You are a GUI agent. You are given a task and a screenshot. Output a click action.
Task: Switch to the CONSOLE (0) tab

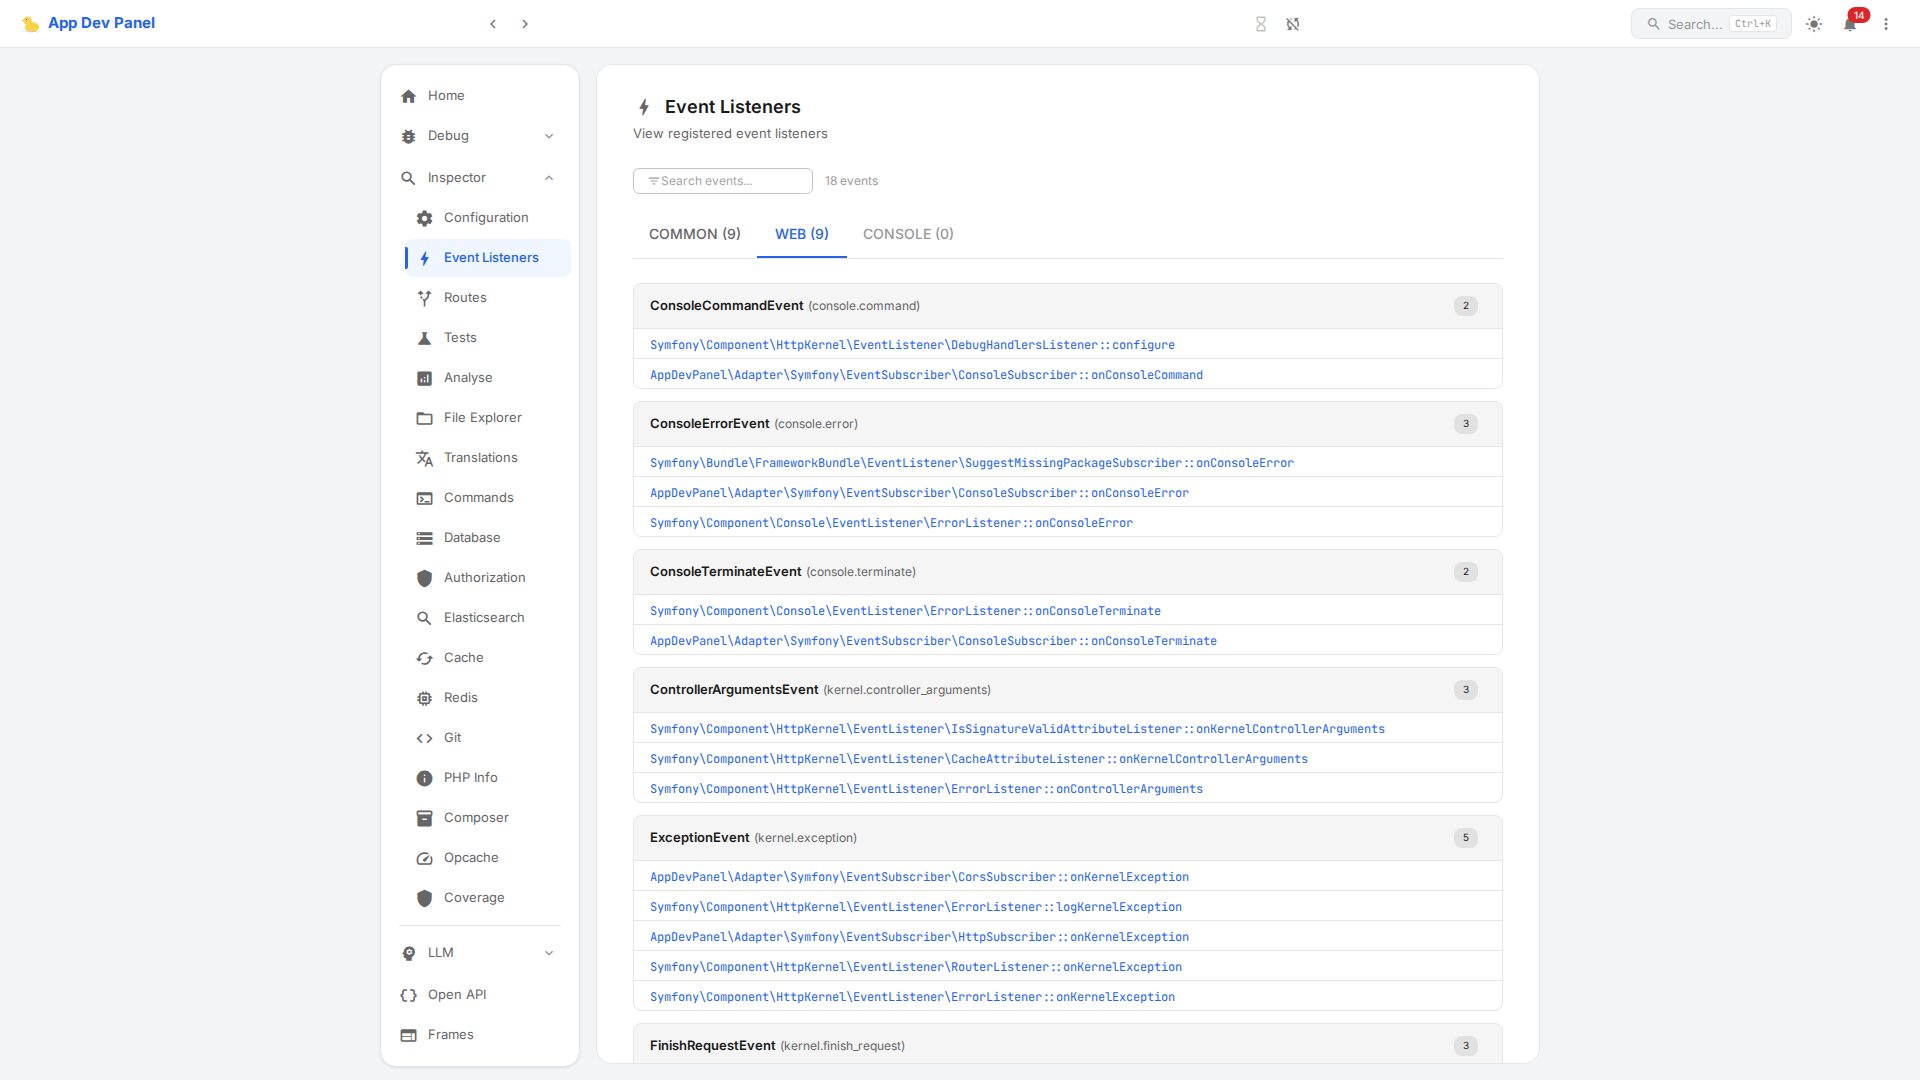908,234
